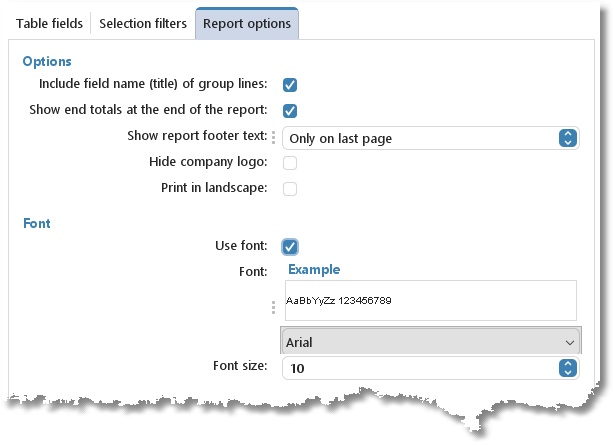Image resolution: width=614 pixels, height=446 pixels.
Task: Enable the Print in landscape checkbox
Action: click(290, 189)
